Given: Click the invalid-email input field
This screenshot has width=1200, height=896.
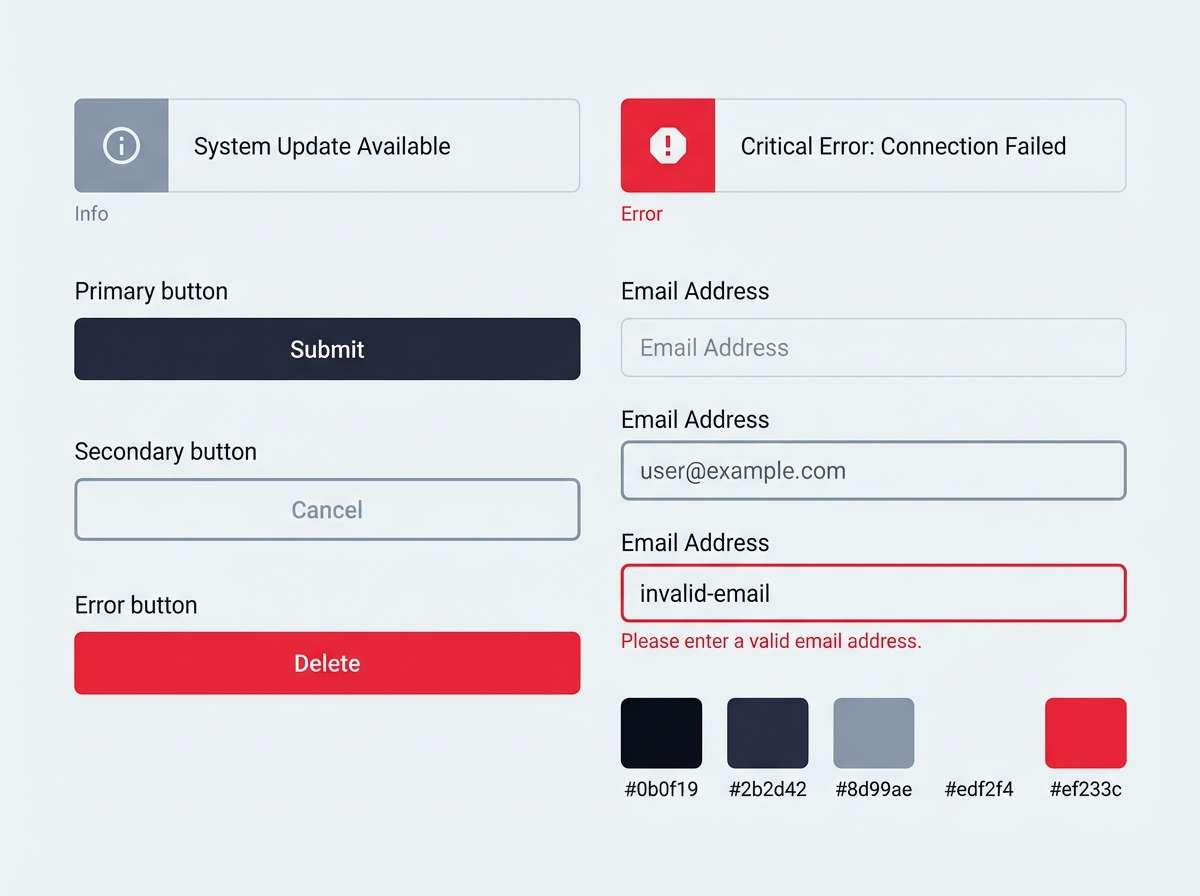Looking at the screenshot, I should coord(873,593).
